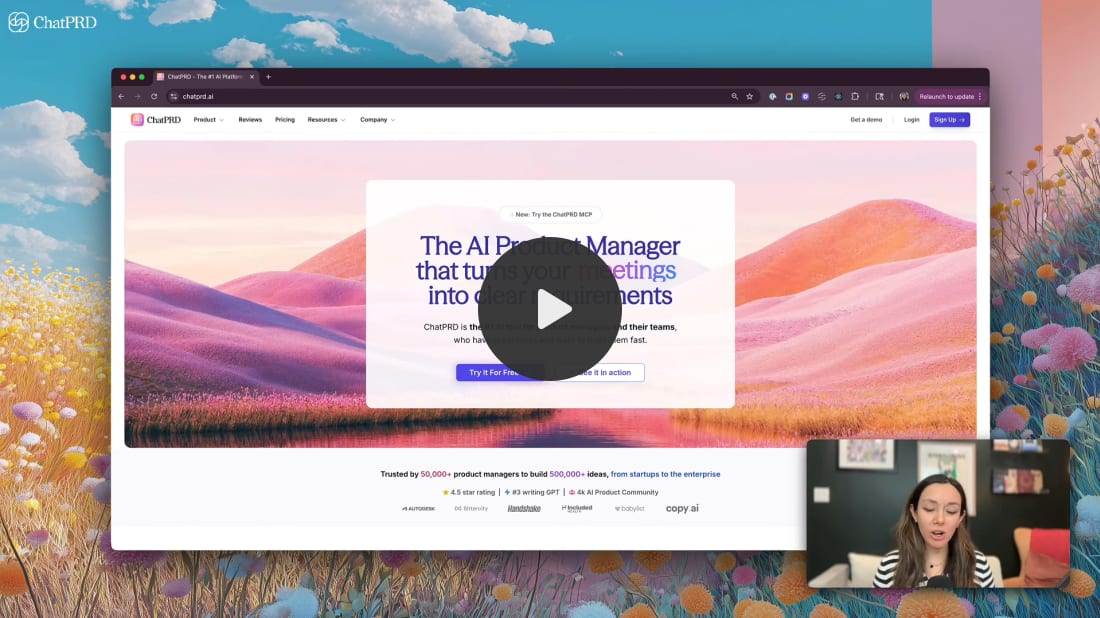Bookmark this page with the star icon
This screenshot has width=1100, height=618.
coord(749,96)
